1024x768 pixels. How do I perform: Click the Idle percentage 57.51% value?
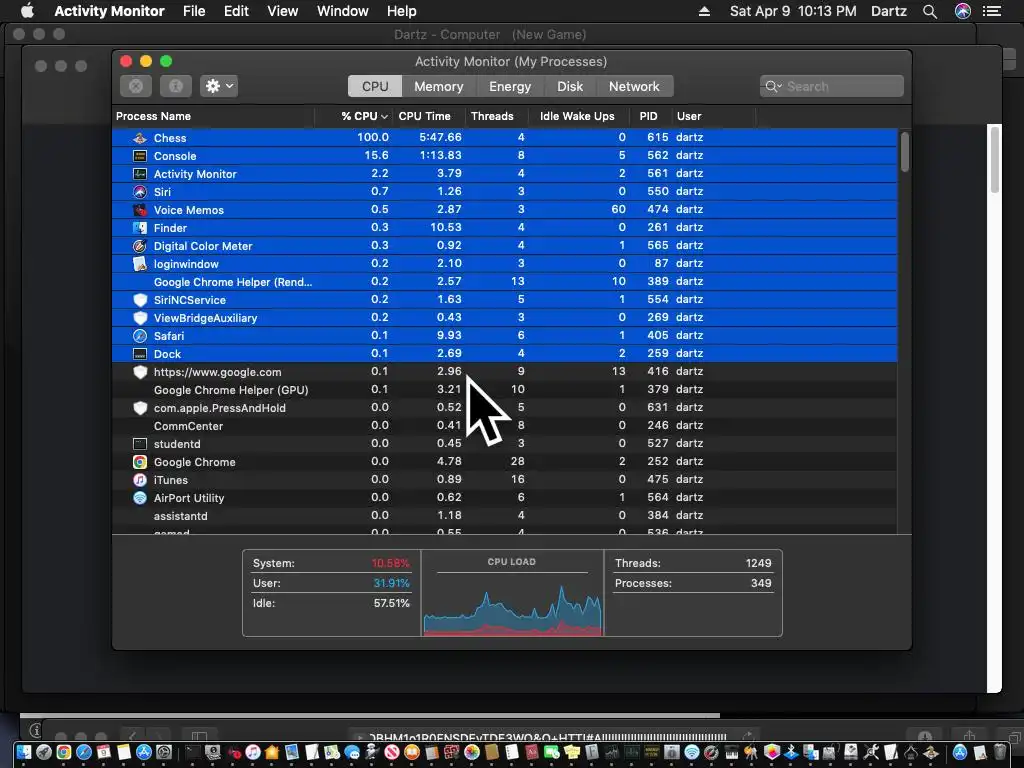(x=391, y=603)
